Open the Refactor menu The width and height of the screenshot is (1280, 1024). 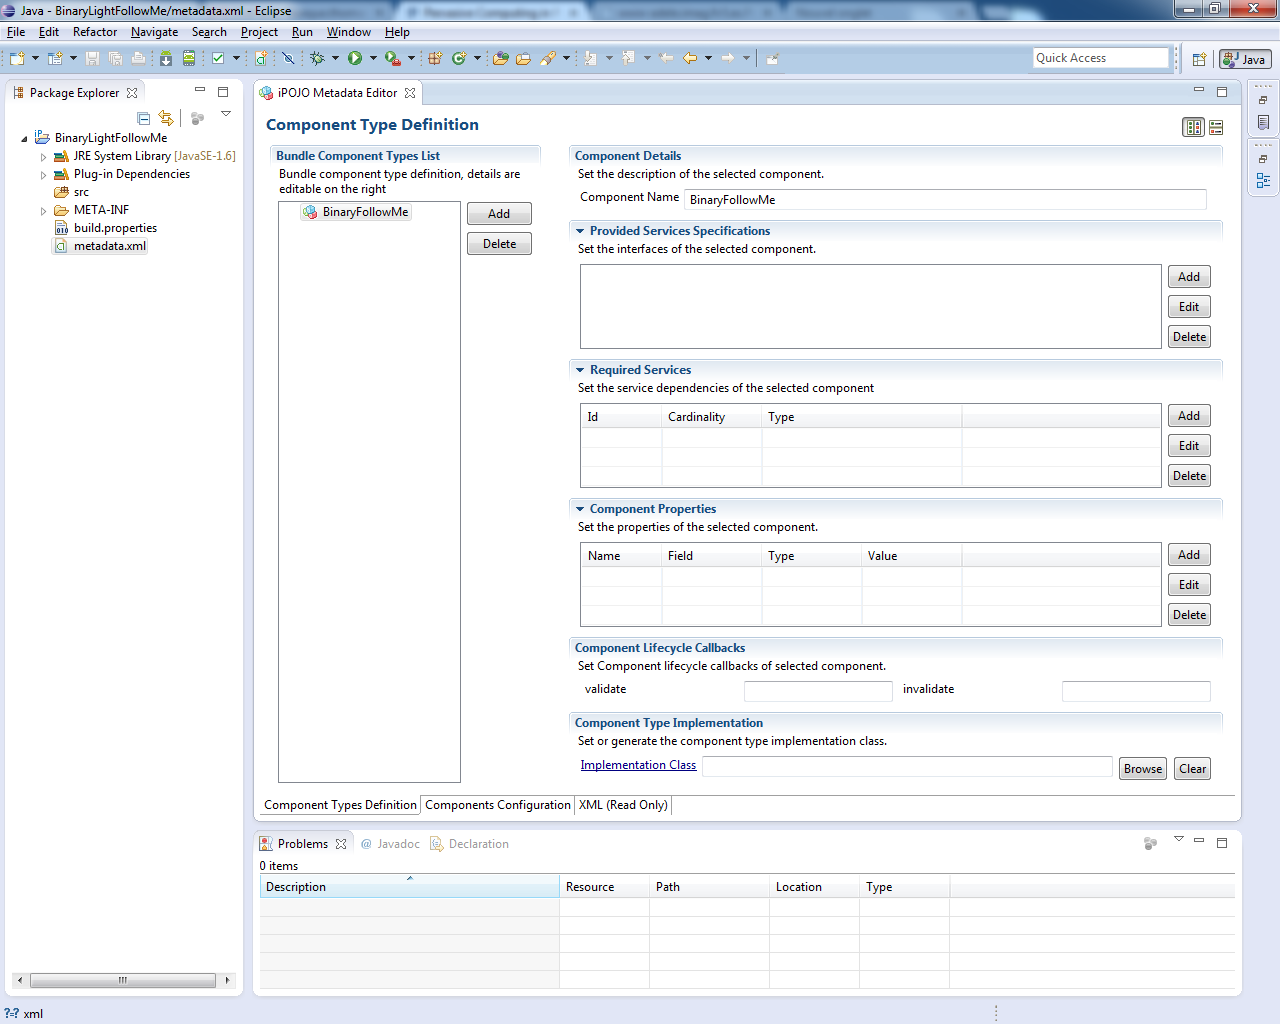[95, 32]
